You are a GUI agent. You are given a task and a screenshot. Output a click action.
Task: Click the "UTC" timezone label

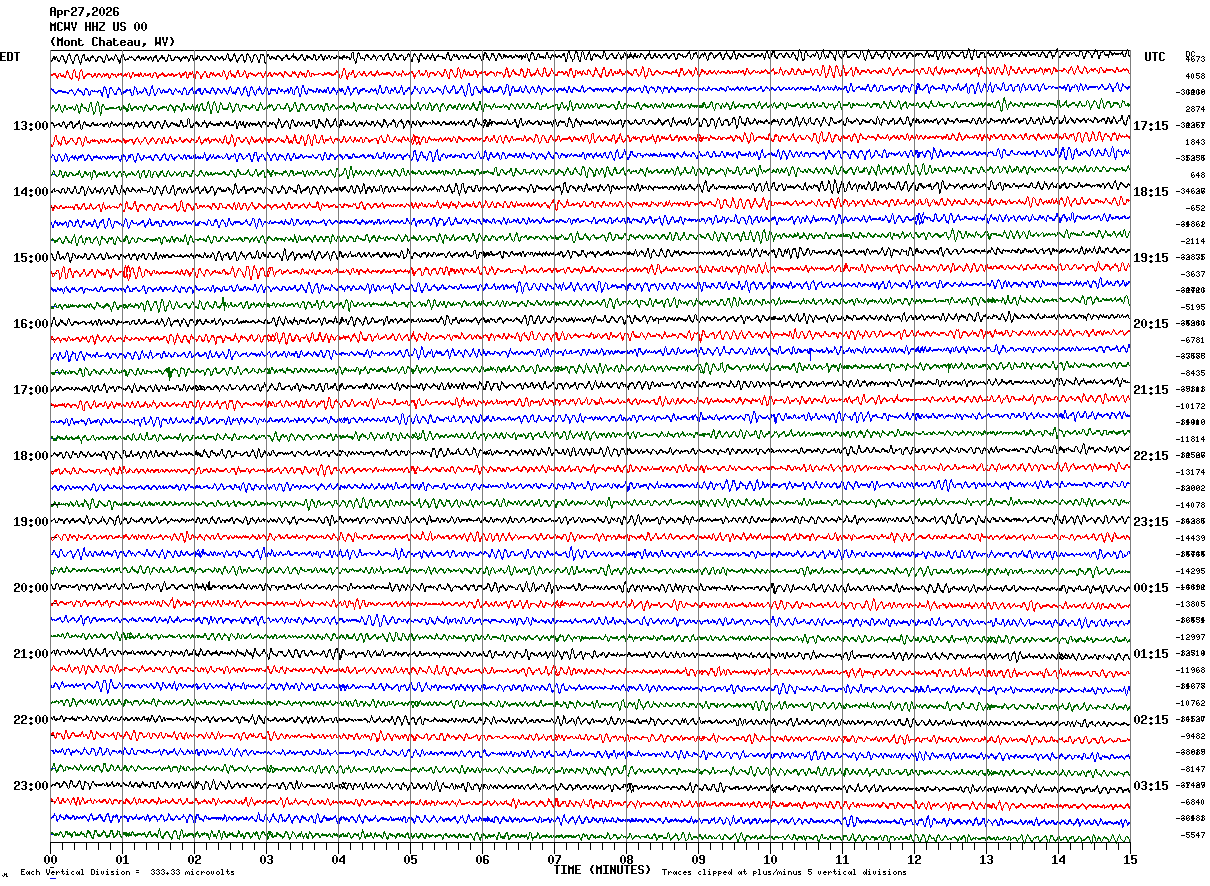[x=1155, y=57]
